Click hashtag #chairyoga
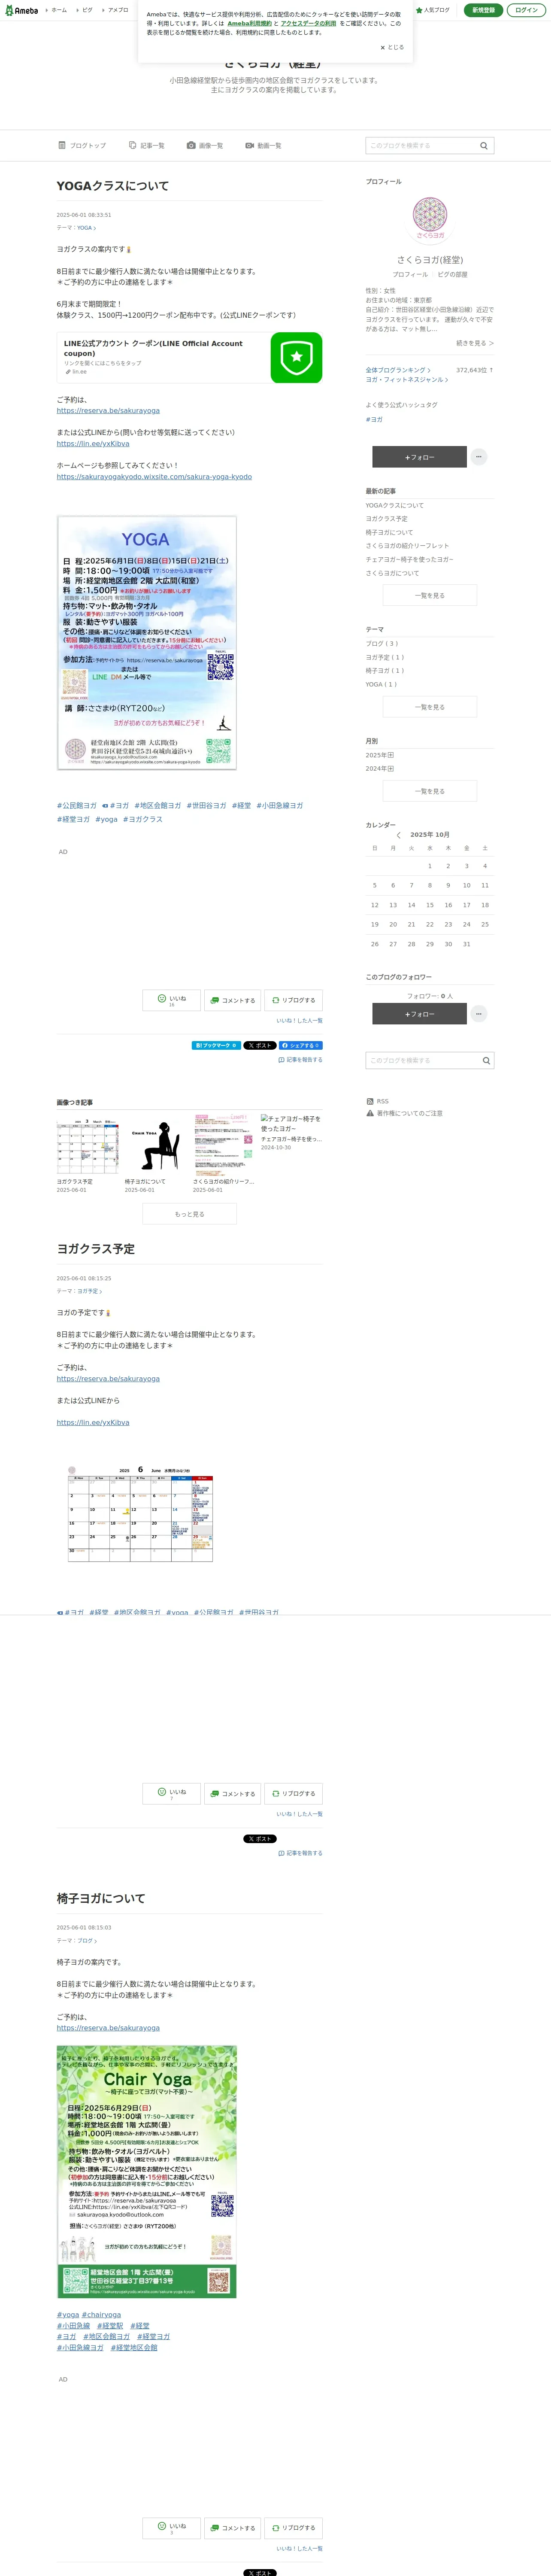 pyautogui.click(x=101, y=2314)
